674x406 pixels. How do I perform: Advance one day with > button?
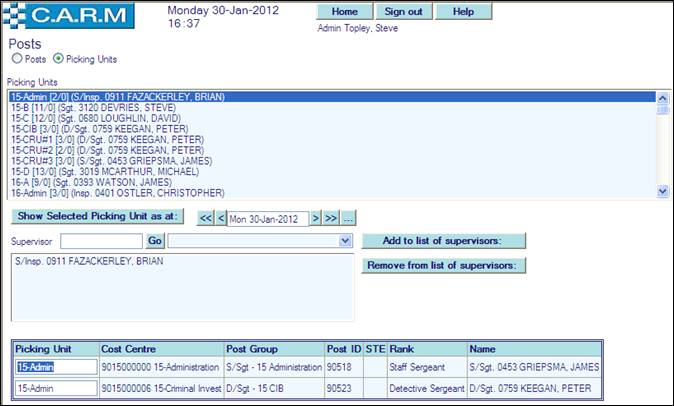[x=314, y=217]
